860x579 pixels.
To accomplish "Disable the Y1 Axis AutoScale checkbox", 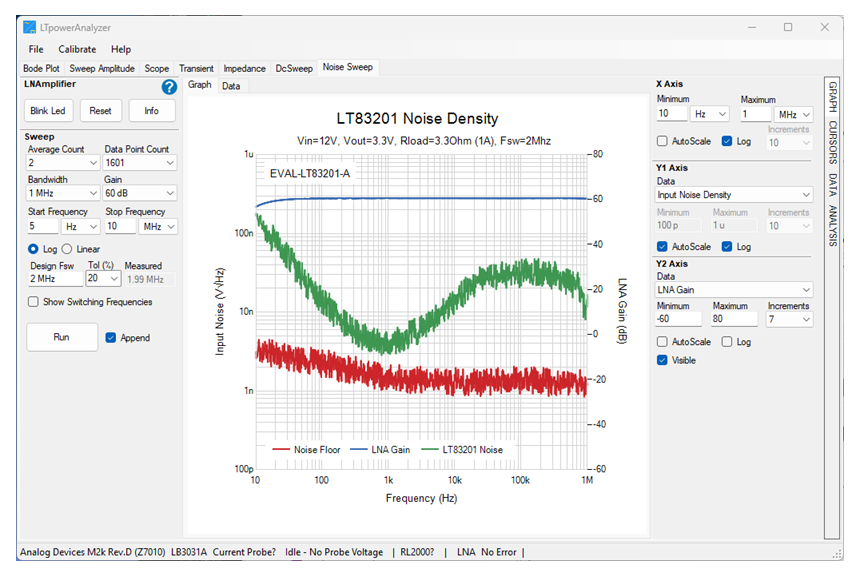I will 662,247.
